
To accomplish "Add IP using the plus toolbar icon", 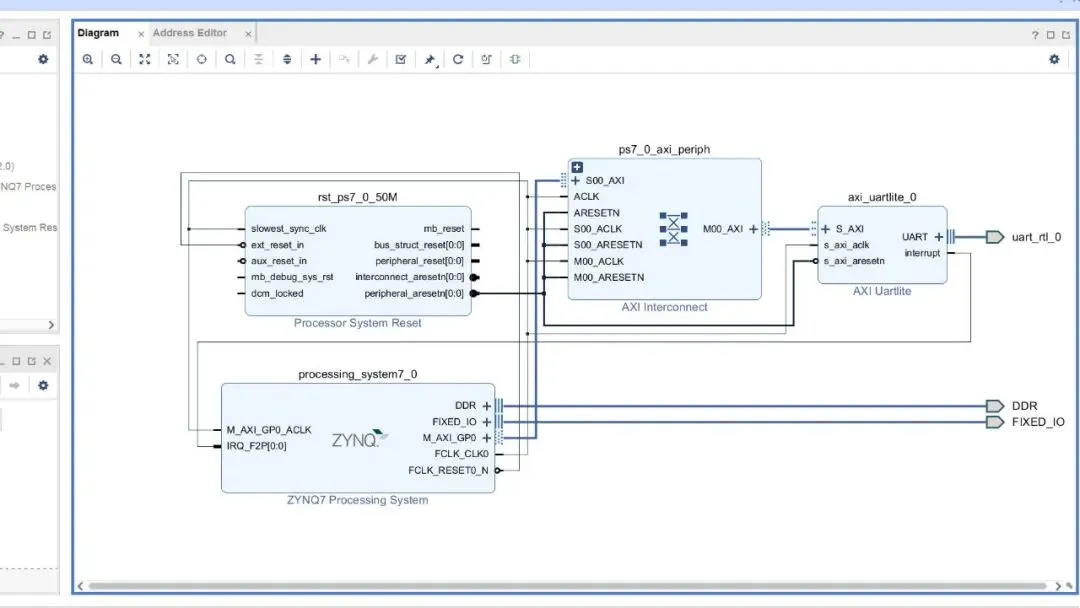I will pyautogui.click(x=315, y=59).
